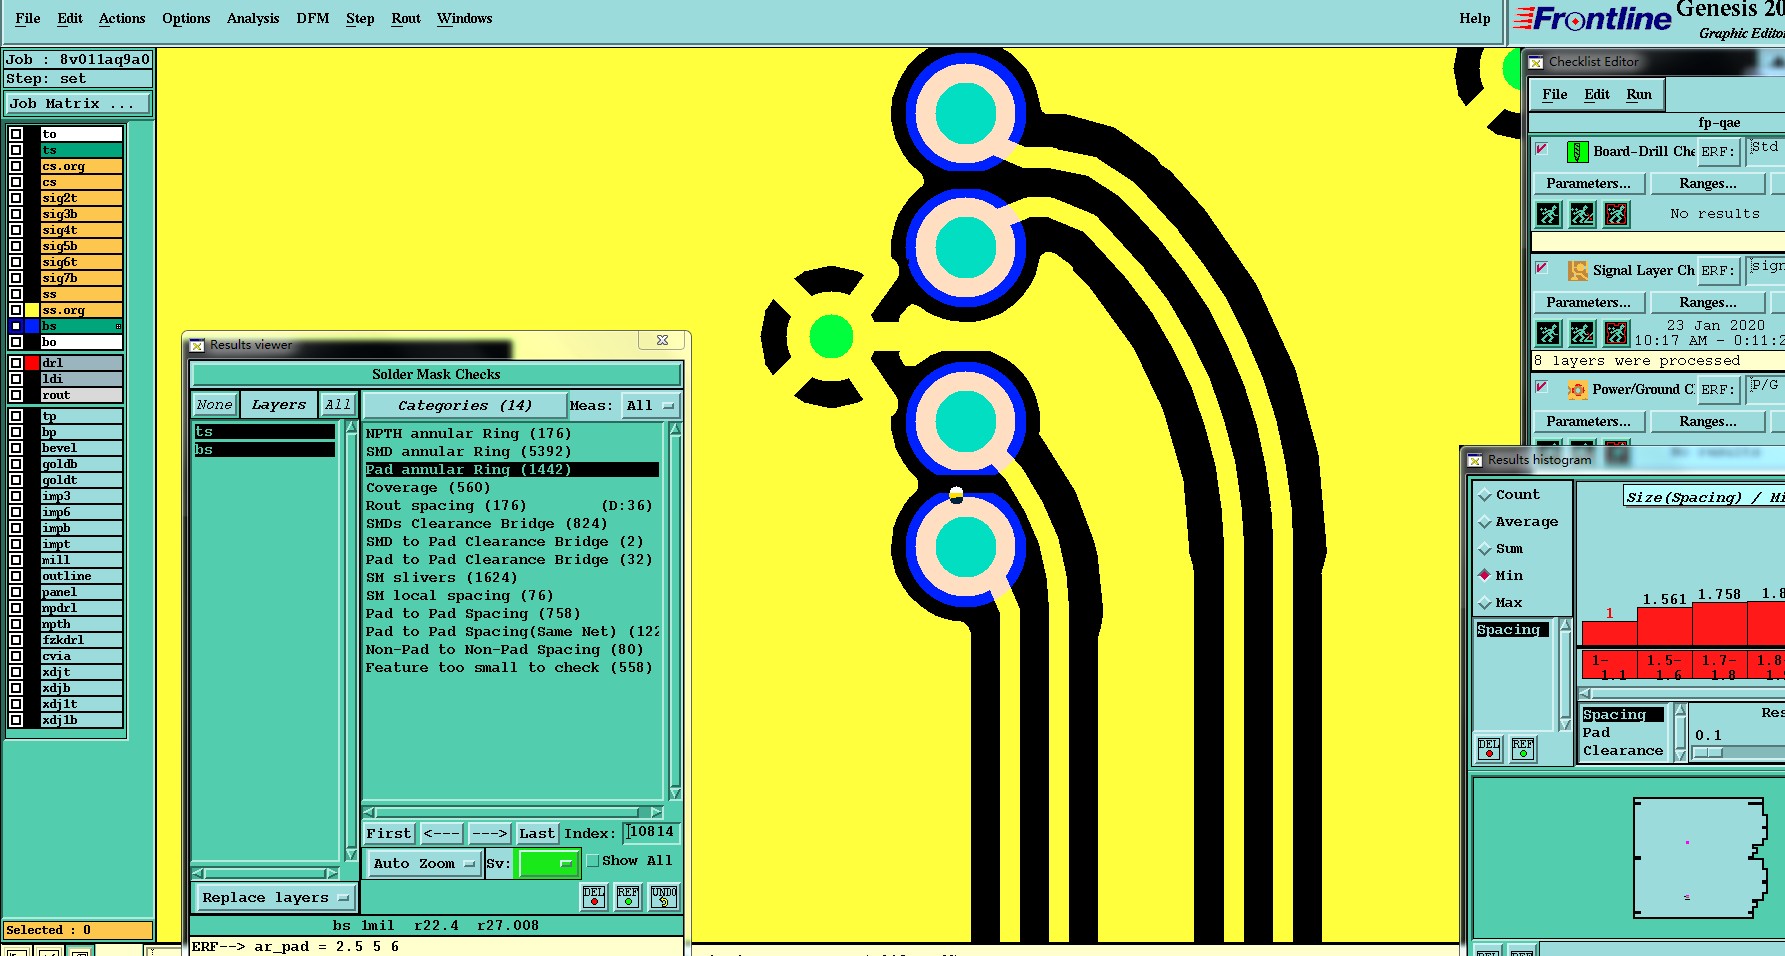Viewport: 1785px width, 956px height.
Task: Open the Auto Zoom dropdown
Action: click(424, 864)
